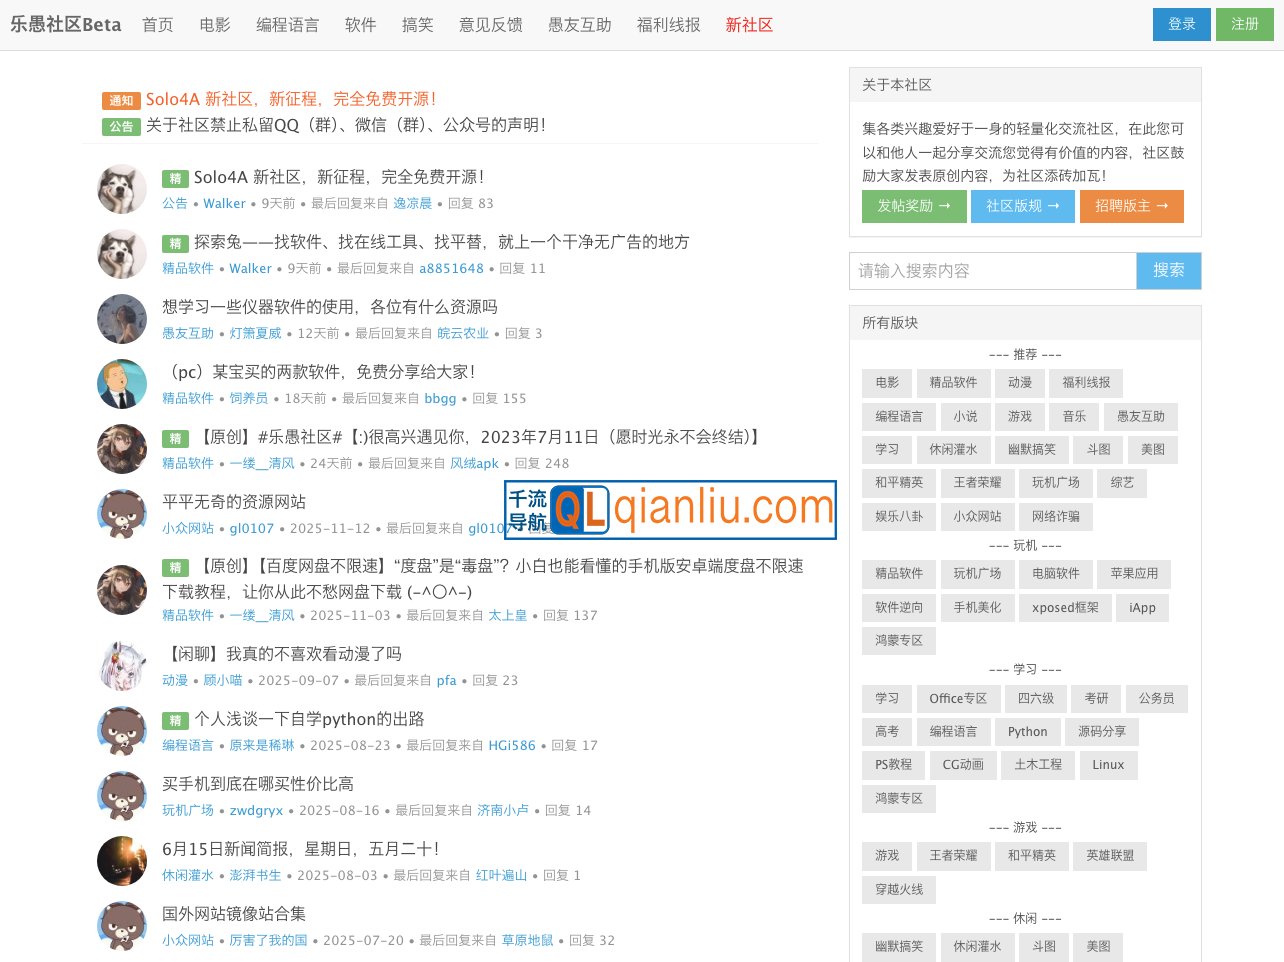This screenshot has height=962, width=1284.
Task: Open anime girl avatar beside 闲聊 post
Action: point(122,666)
